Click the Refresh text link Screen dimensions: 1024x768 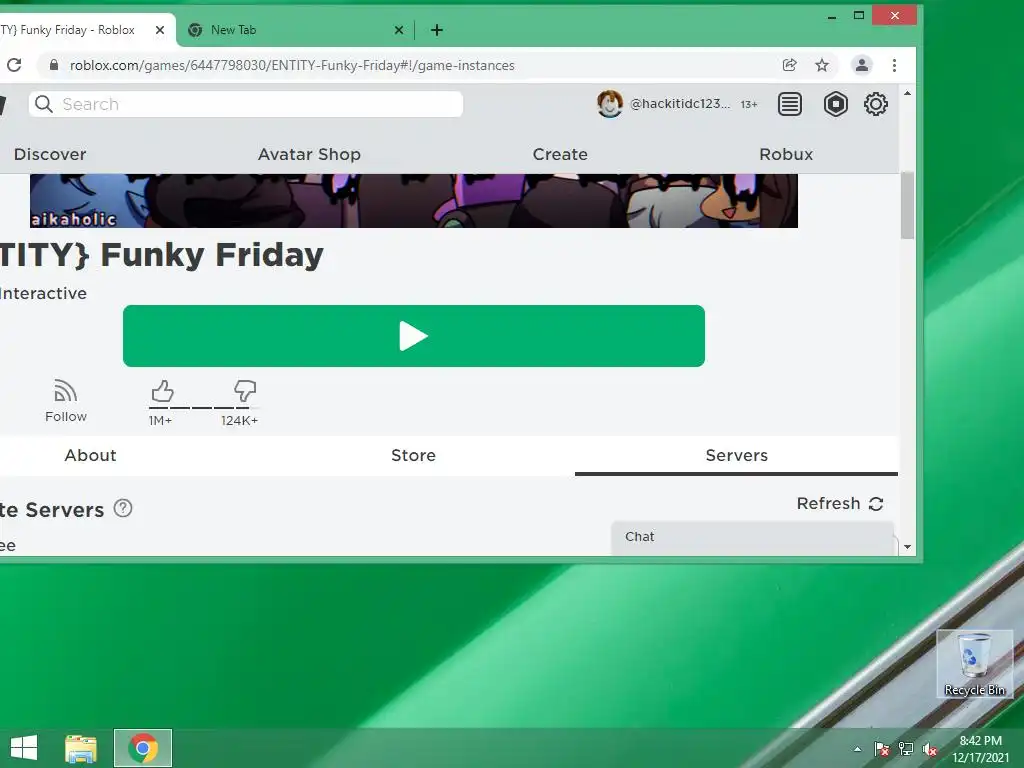pos(828,504)
